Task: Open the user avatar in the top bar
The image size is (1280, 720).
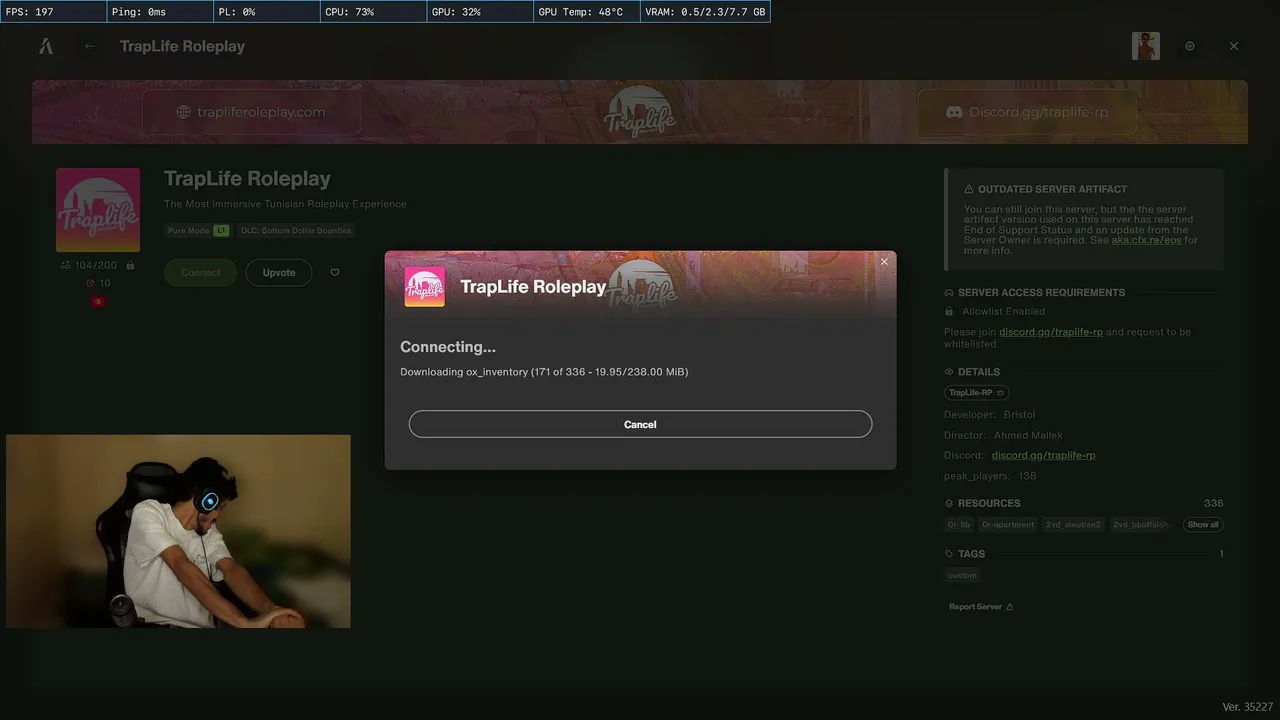Action: 1146,46
